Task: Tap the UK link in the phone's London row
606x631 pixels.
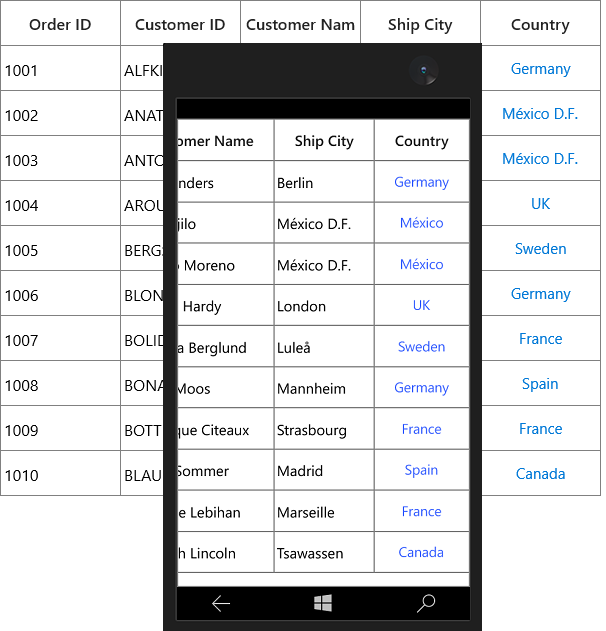Action: (x=421, y=305)
